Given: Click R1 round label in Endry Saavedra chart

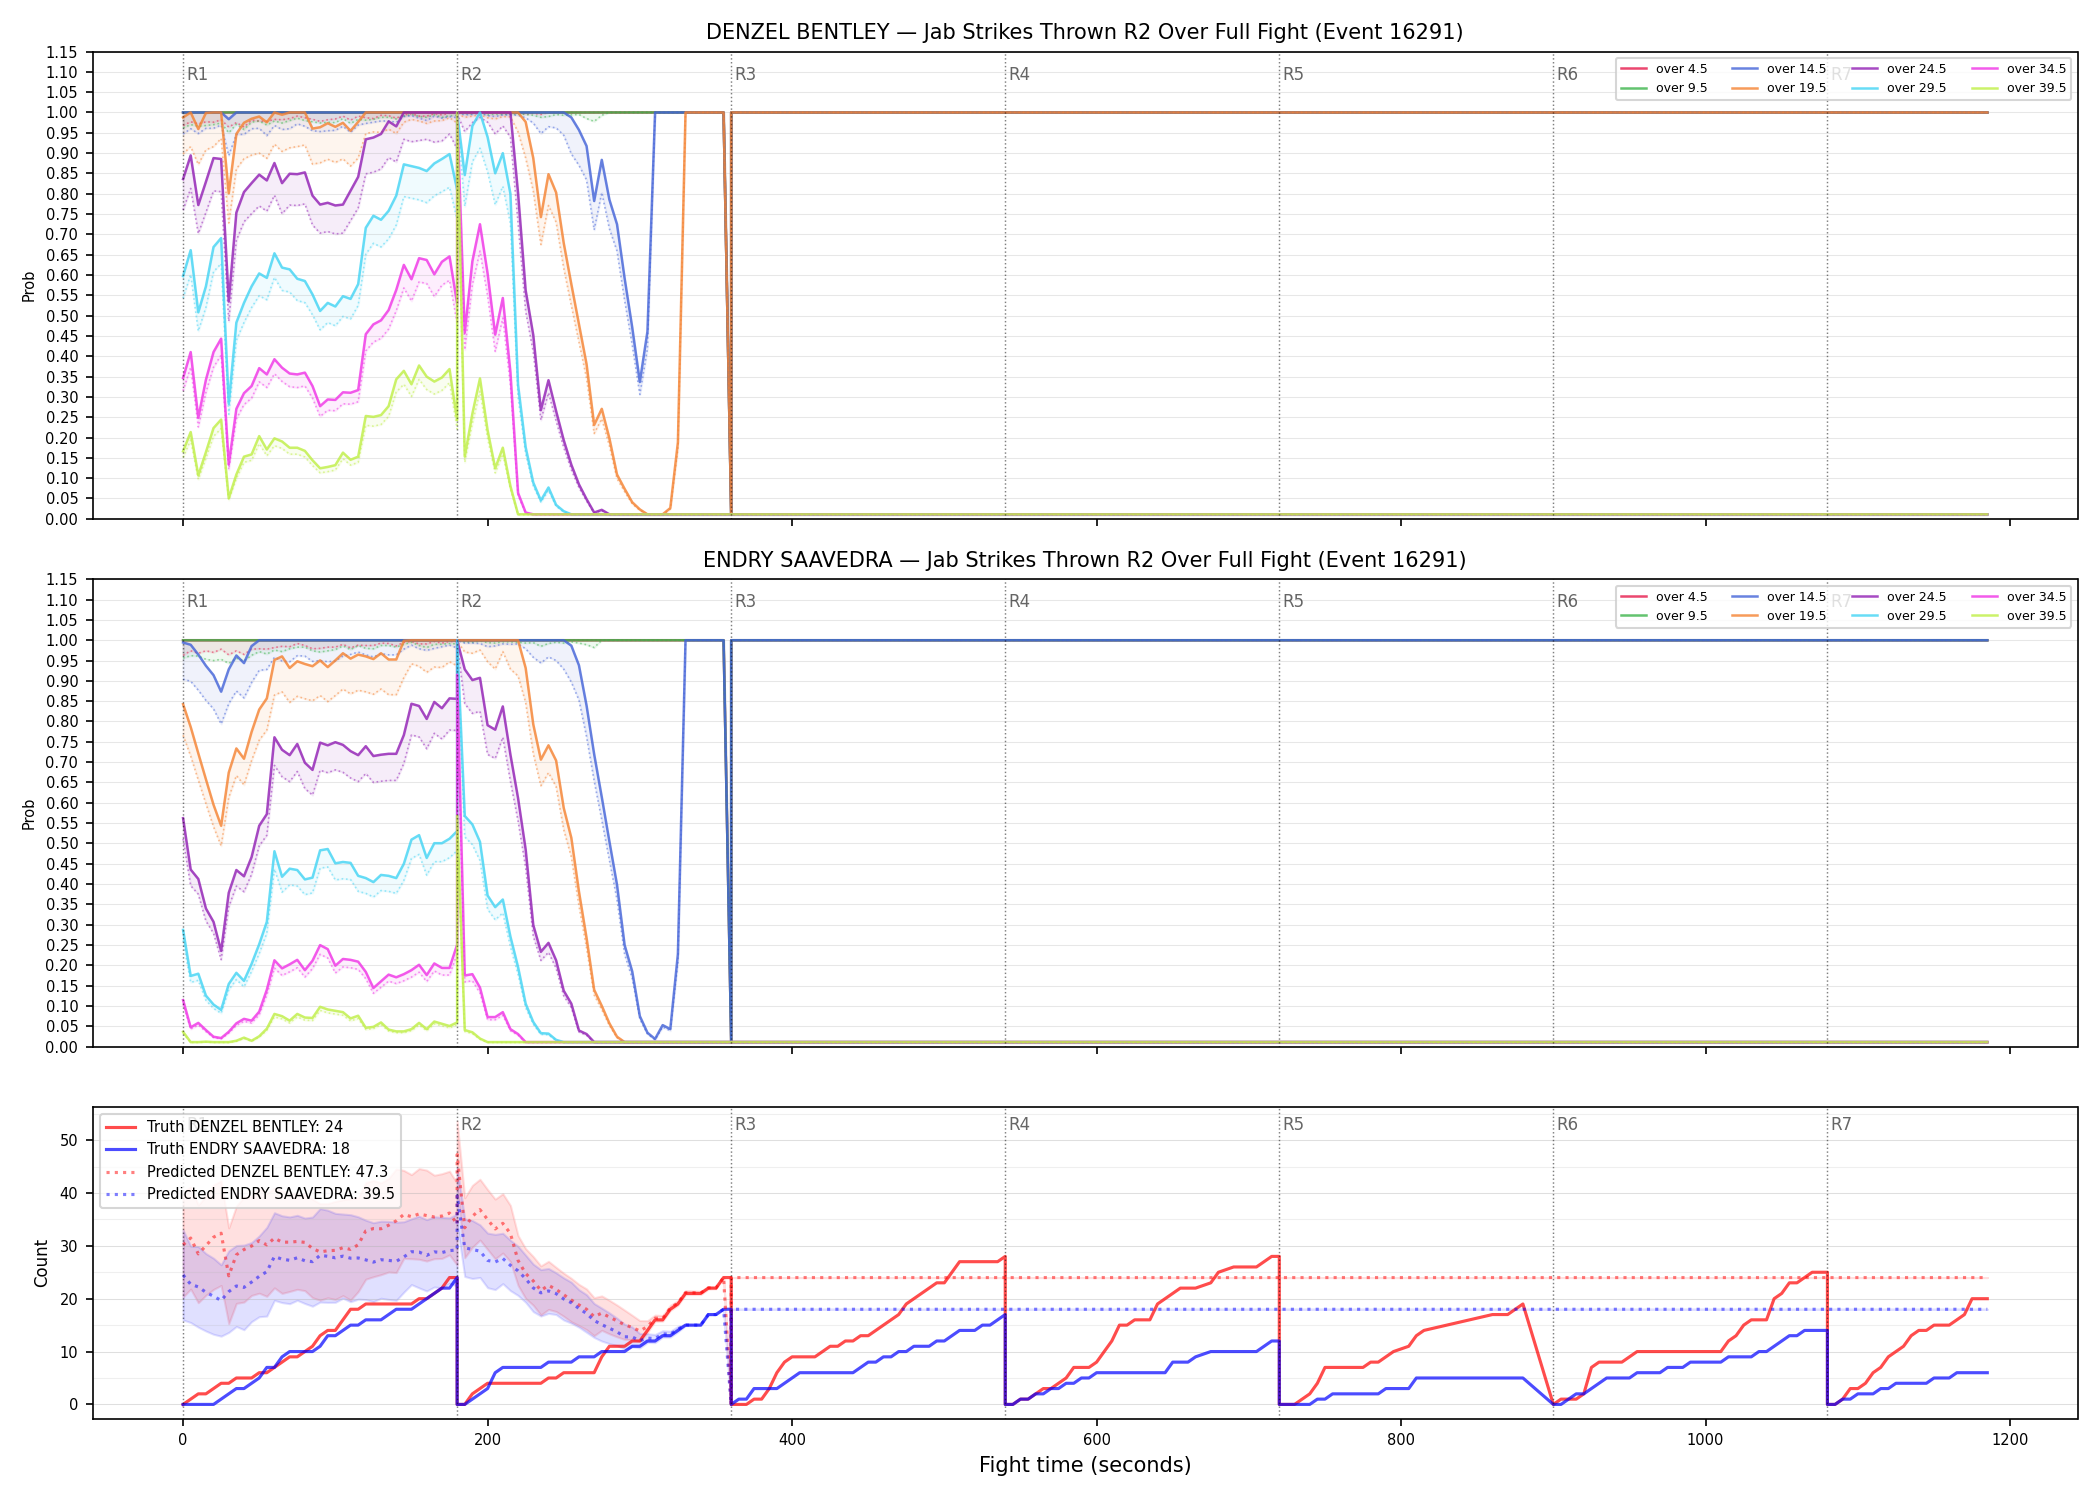Looking at the screenshot, I should point(197,601).
